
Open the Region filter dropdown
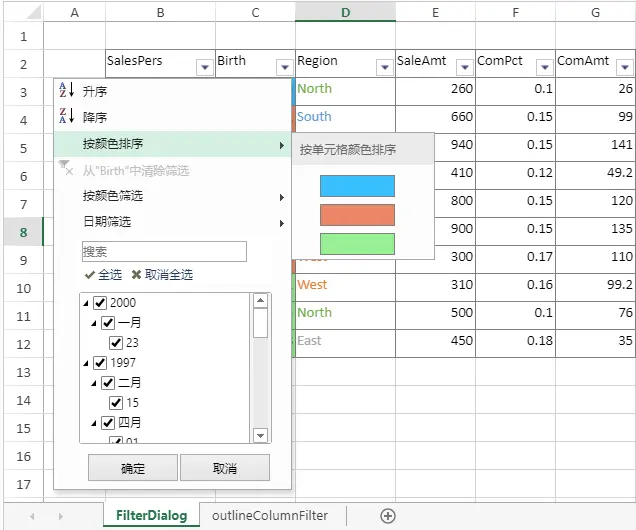coord(385,67)
